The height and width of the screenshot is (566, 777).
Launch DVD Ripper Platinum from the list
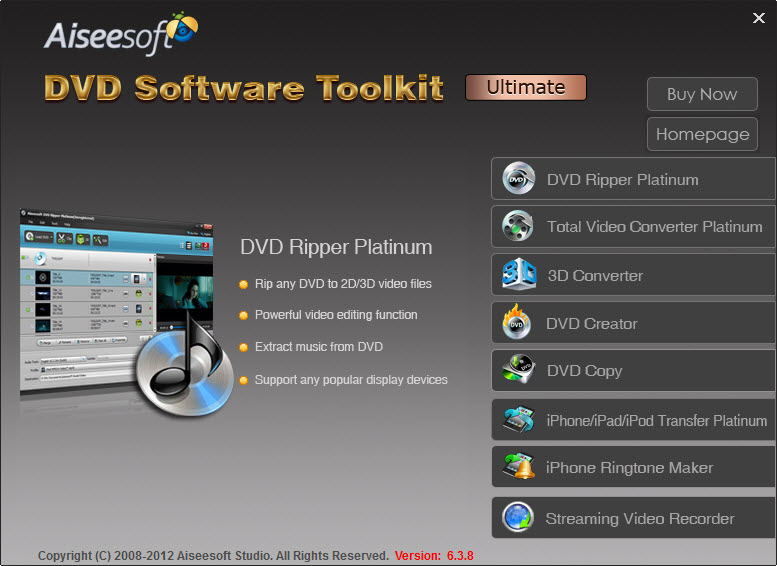[x=633, y=179]
